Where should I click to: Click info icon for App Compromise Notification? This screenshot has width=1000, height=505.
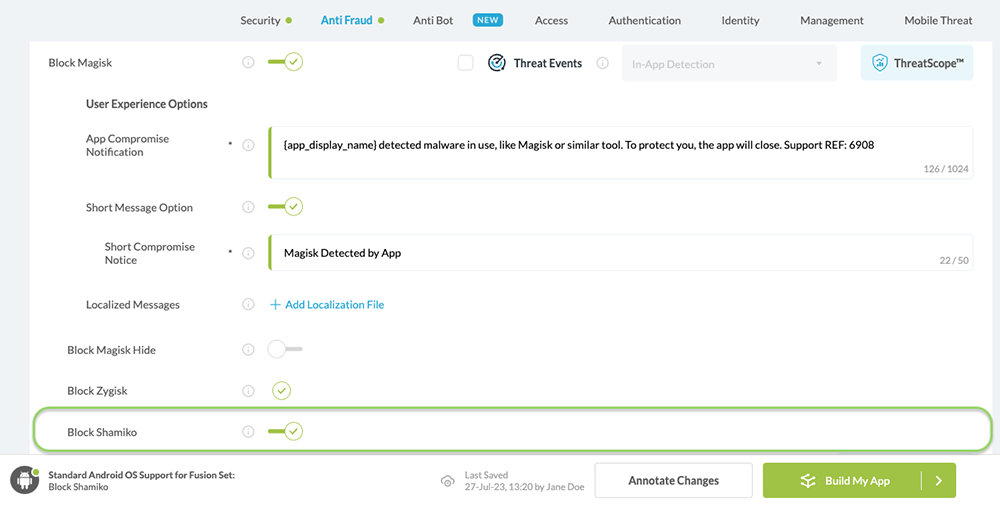click(x=248, y=145)
